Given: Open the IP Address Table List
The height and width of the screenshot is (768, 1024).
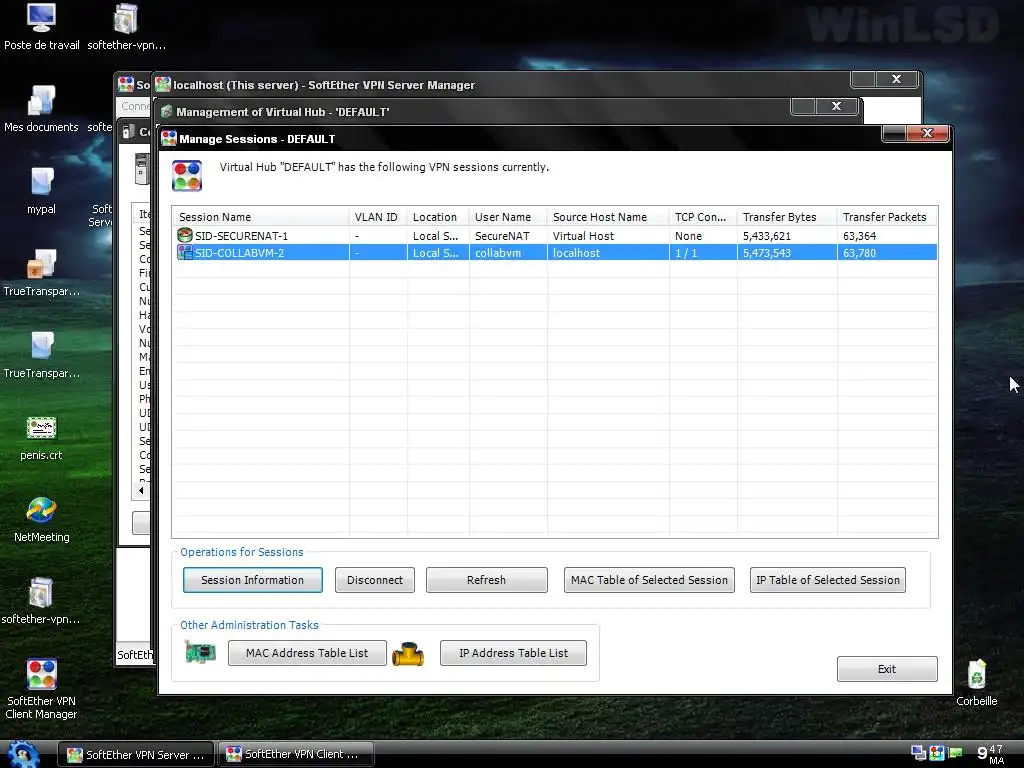Looking at the screenshot, I should tap(513, 653).
